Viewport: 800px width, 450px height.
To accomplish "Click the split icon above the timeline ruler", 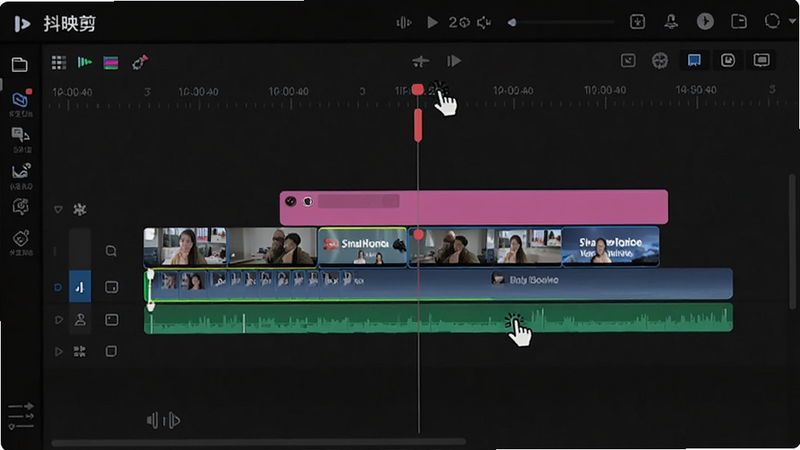I will point(420,62).
